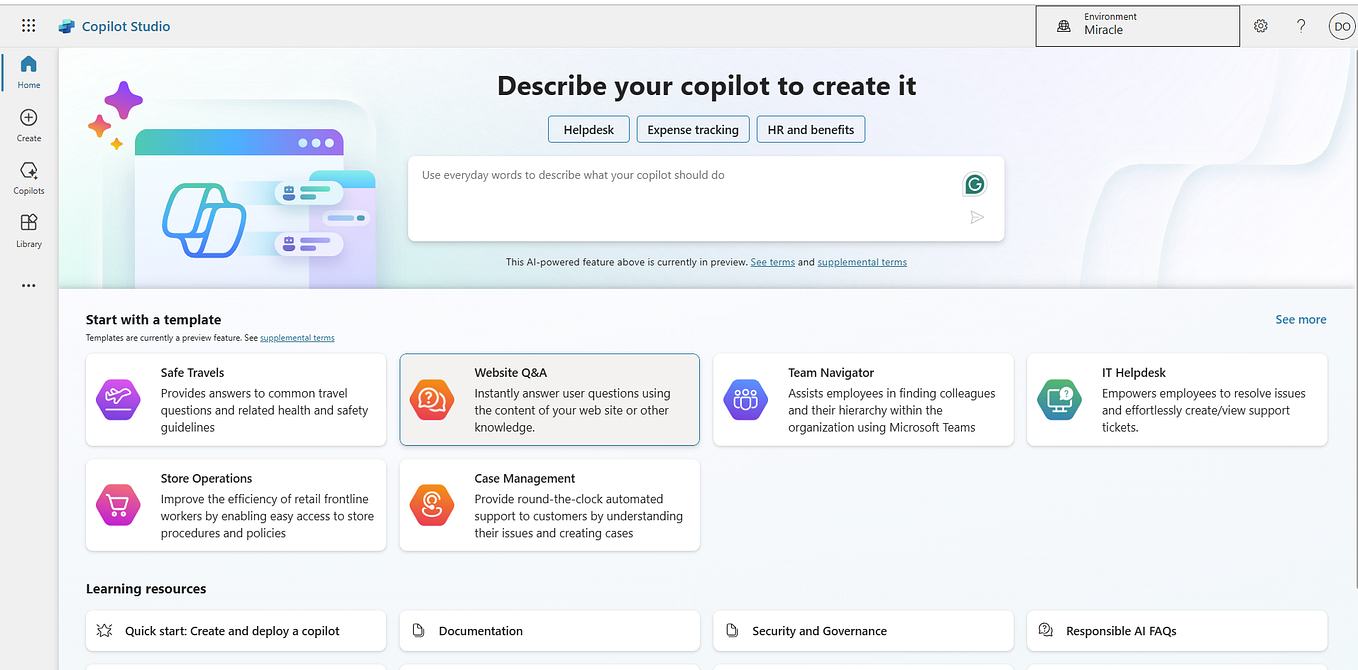Click the send arrow to submit the description
The width and height of the screenshot is (1358, 670).
click(x=975, y=217)
